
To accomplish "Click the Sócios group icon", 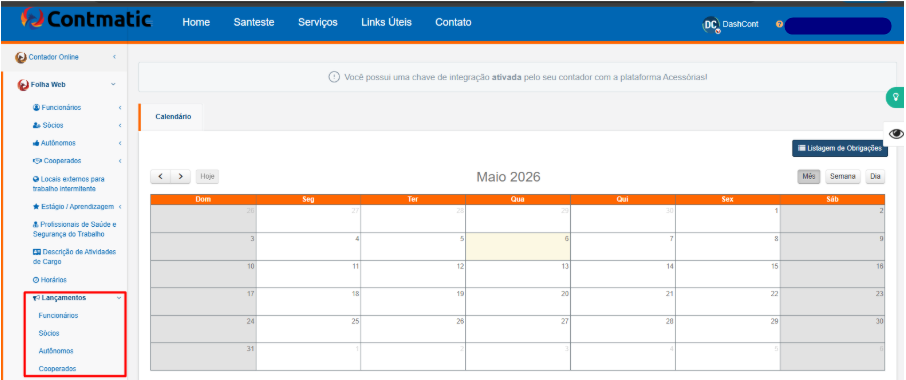I will pos(36,125).
